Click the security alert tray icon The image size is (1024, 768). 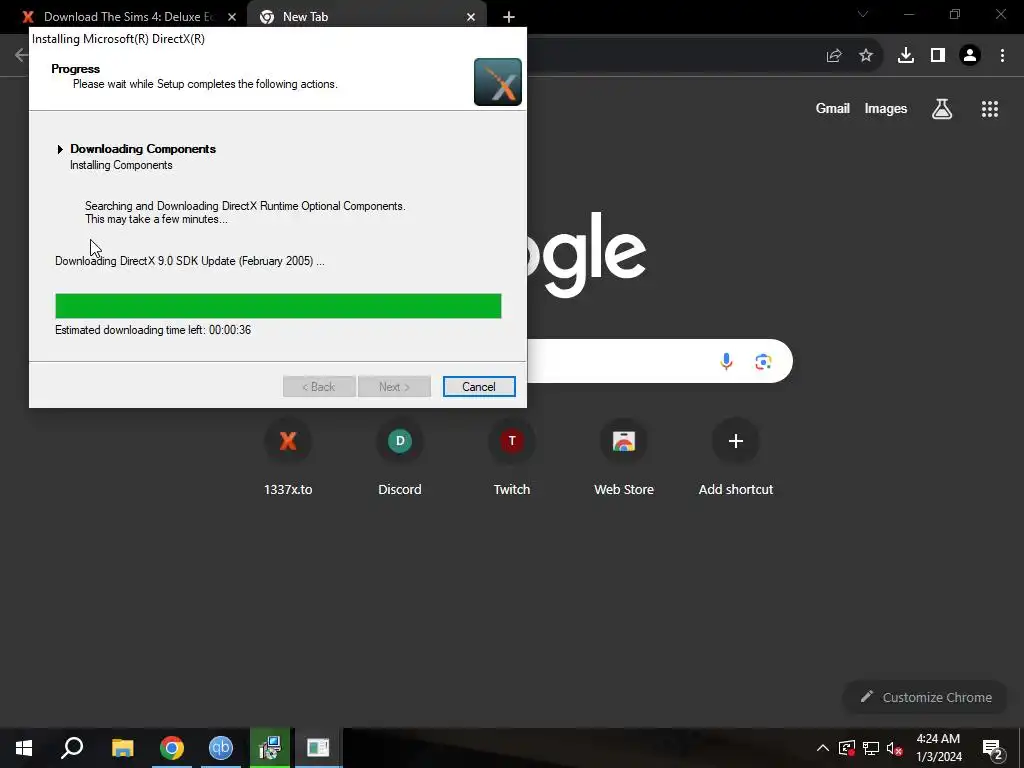point(847,748)
